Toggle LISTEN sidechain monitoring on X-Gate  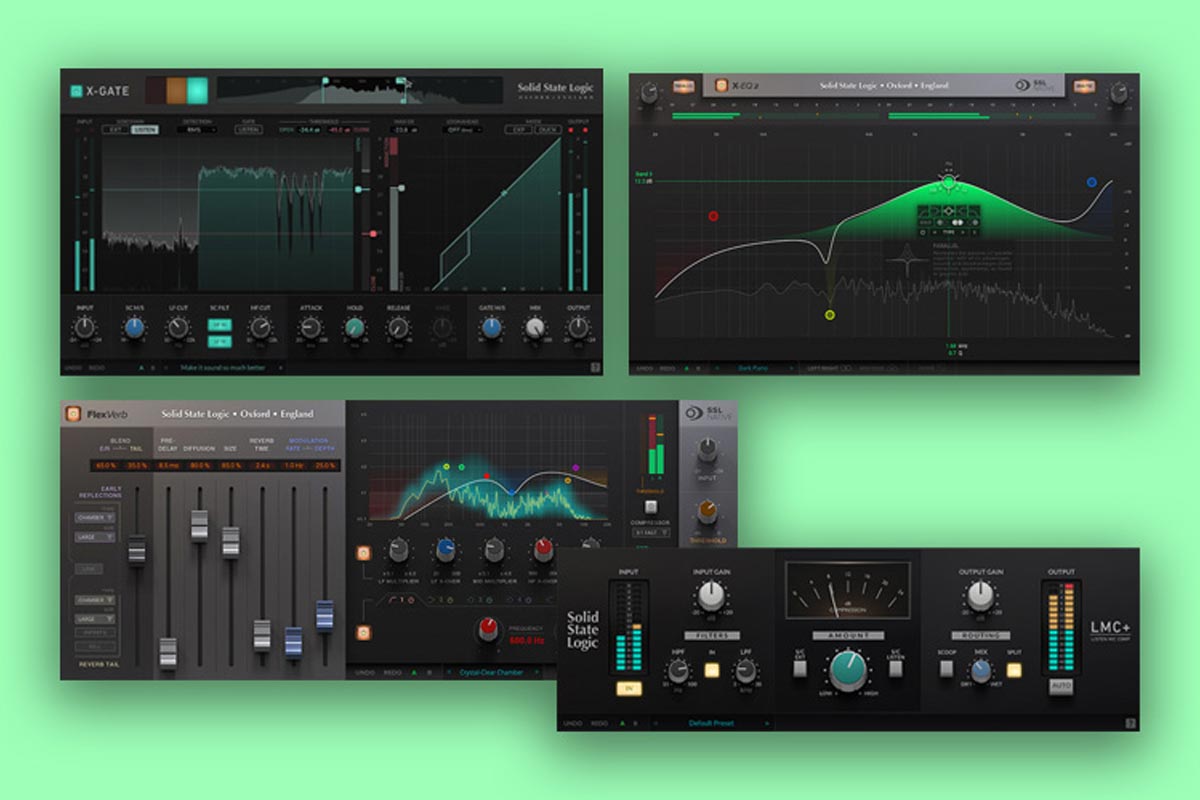pyautogui.click(x=143, y=129)
